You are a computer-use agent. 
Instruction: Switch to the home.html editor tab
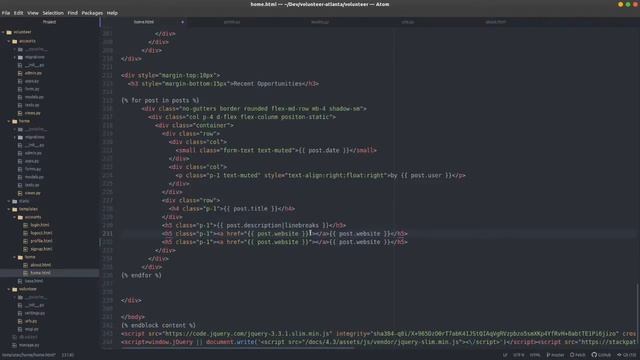point(144,22)
